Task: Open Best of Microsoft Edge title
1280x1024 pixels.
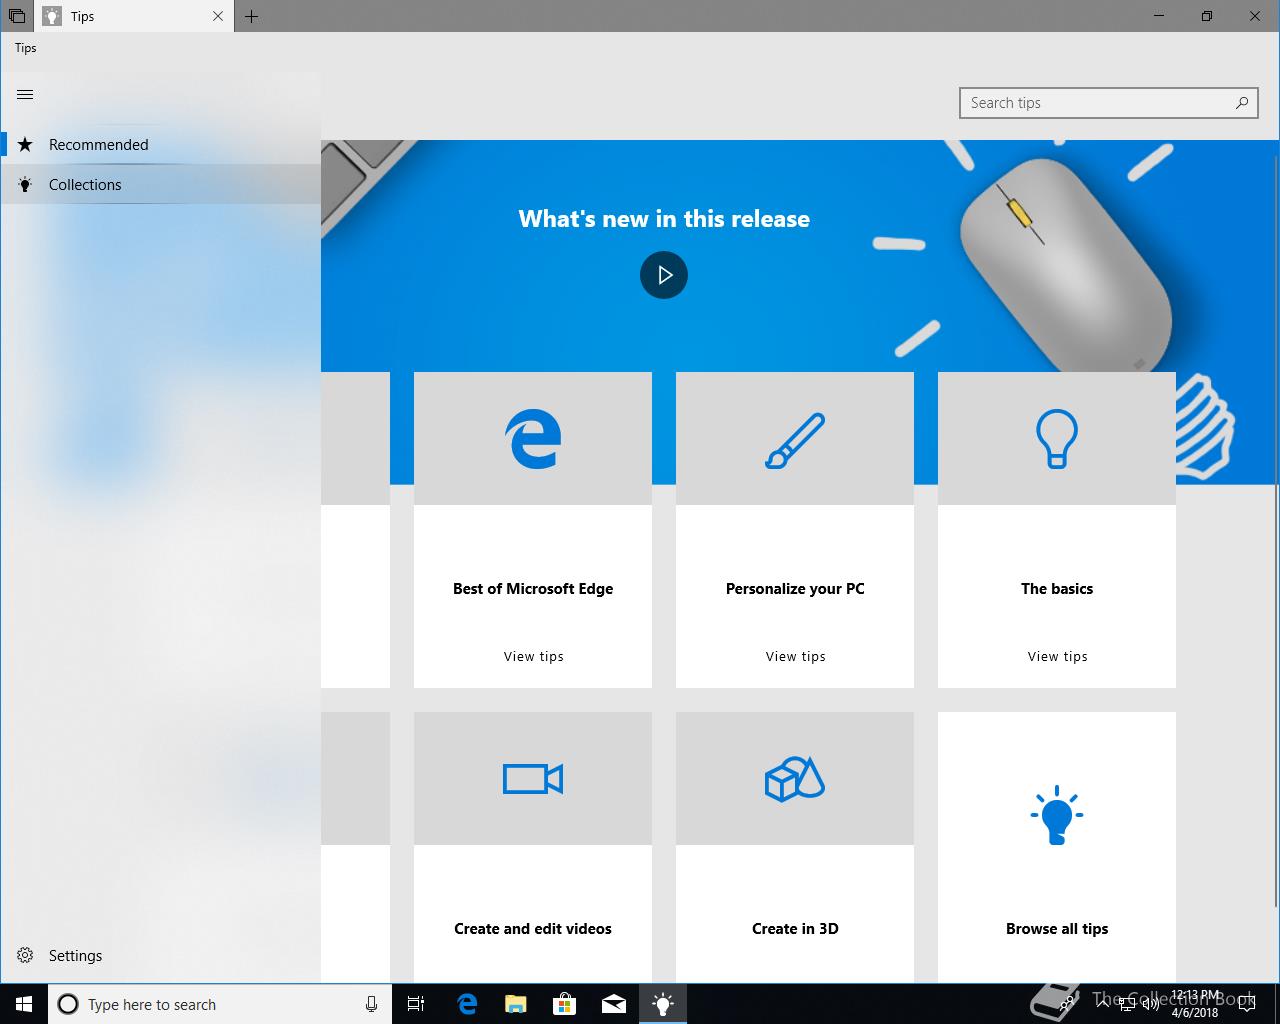Action: pos(533,588)
